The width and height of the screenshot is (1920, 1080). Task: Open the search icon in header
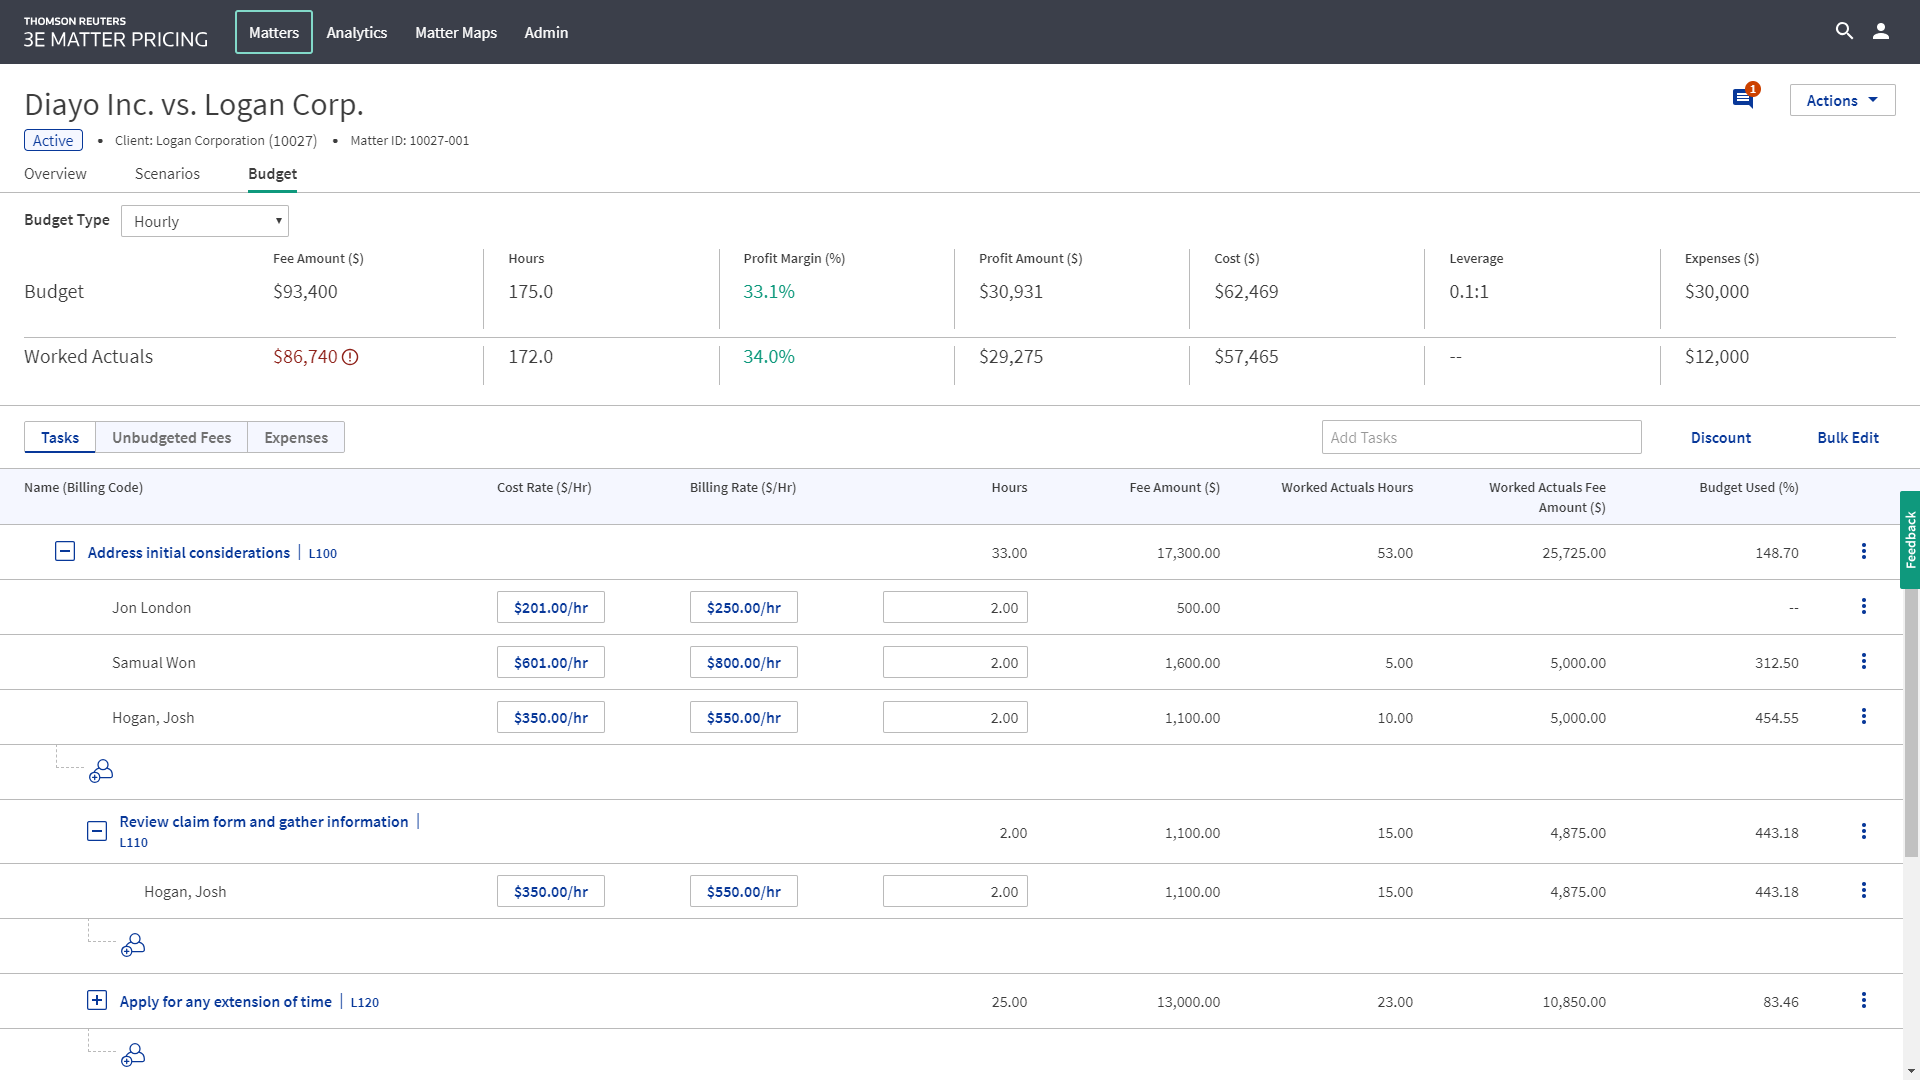(x=1844, y=31)
